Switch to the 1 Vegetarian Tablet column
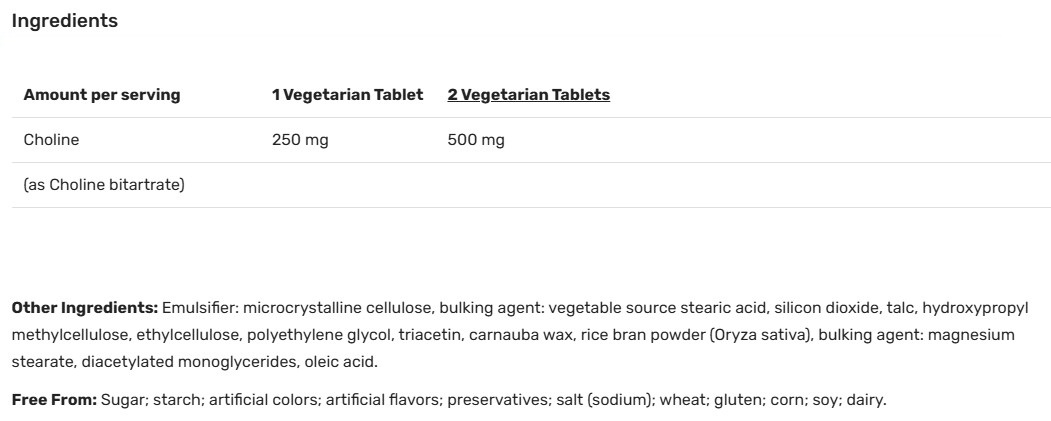The height and width of the screenshot is (421, 1051). tap(347, 95)
